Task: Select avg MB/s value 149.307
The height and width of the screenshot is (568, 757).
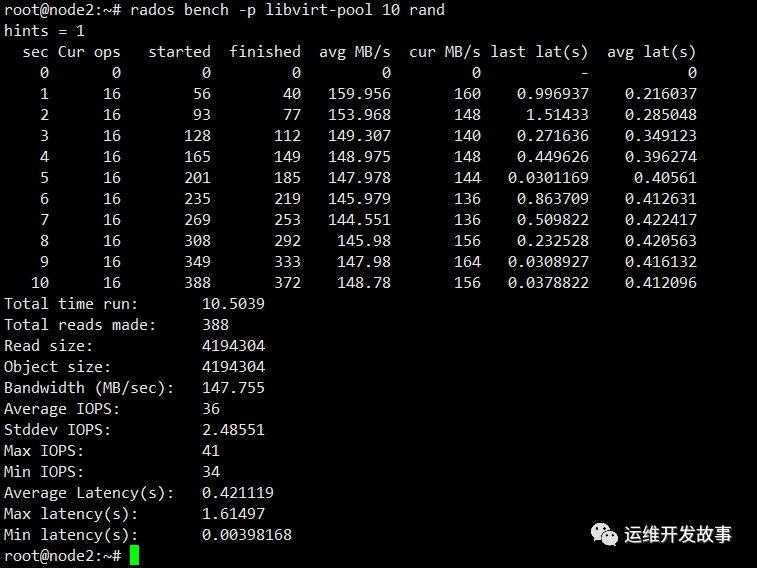Action: (x=359, y=136)
